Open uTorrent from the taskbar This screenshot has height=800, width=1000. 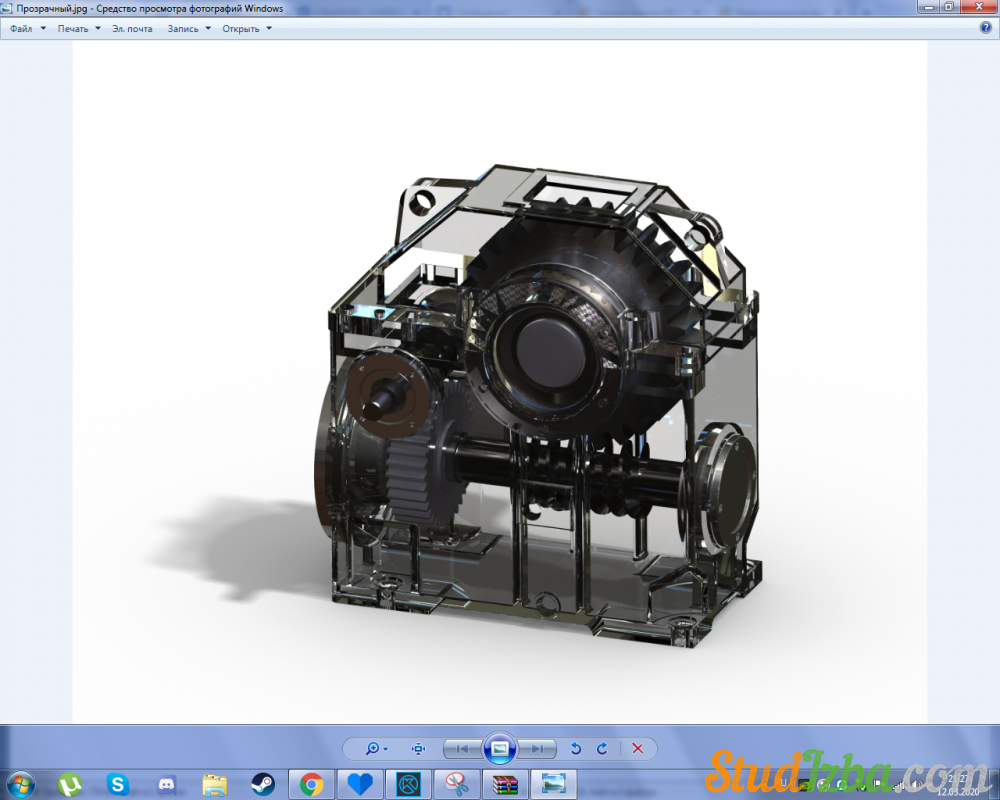[x=70, y=784]
